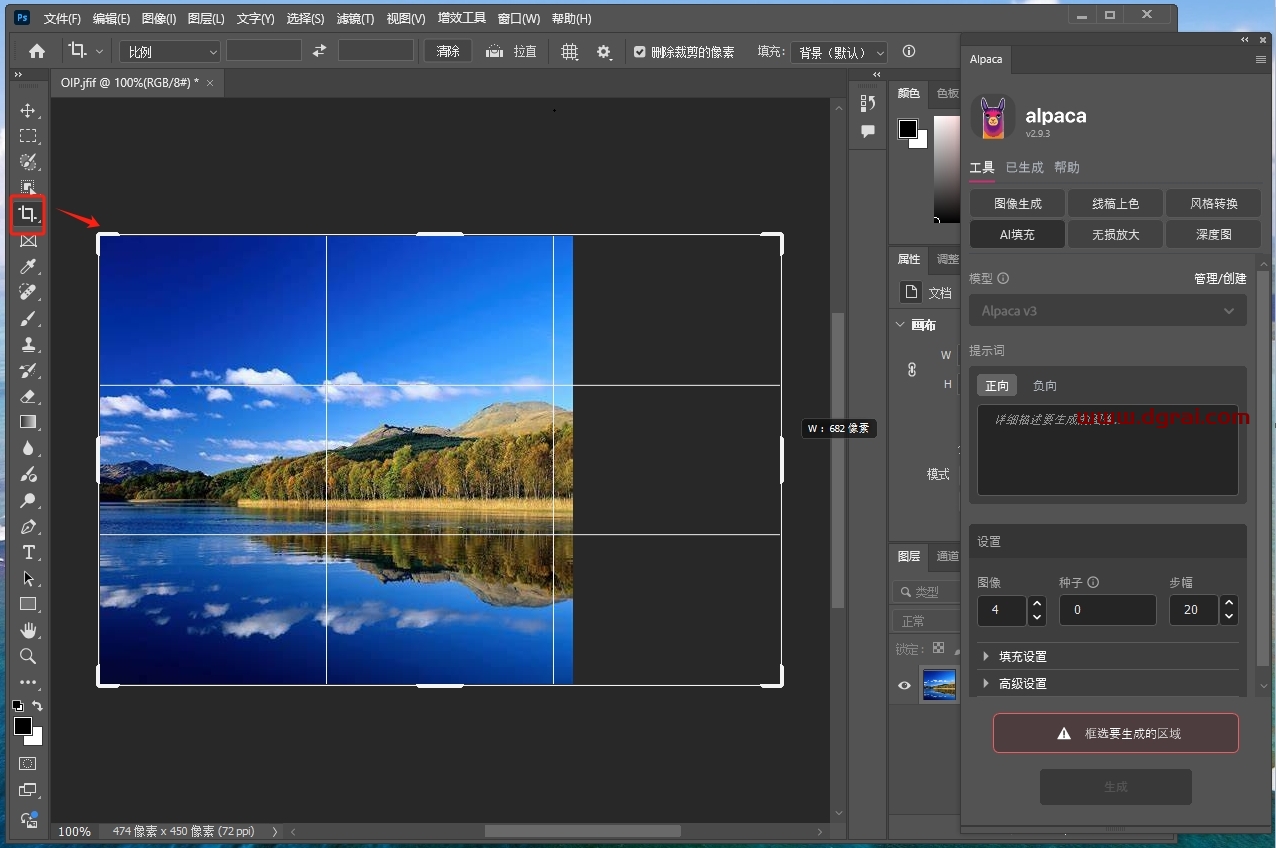The image size is (1276, 848).
Task: Open crop settings gear icon
Action: [603, 52]
